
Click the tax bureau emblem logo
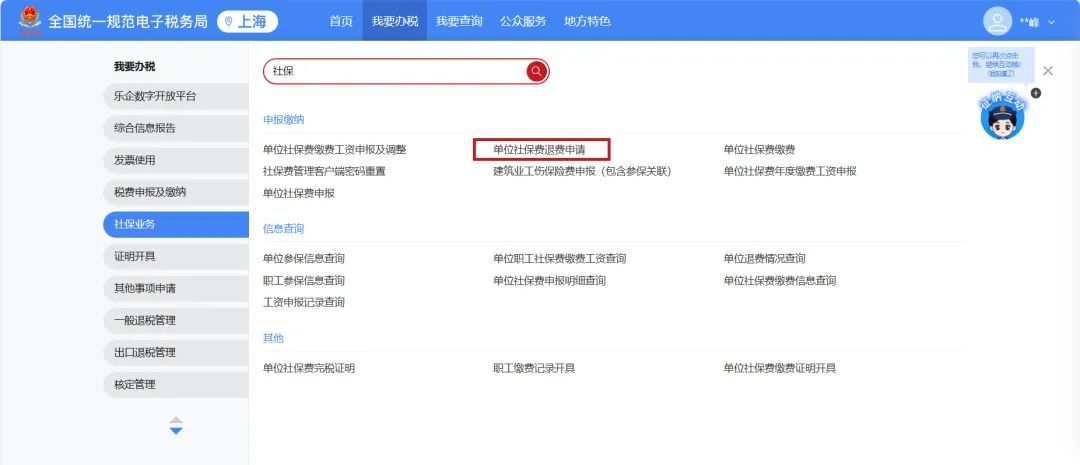click(x=30, y=21)
